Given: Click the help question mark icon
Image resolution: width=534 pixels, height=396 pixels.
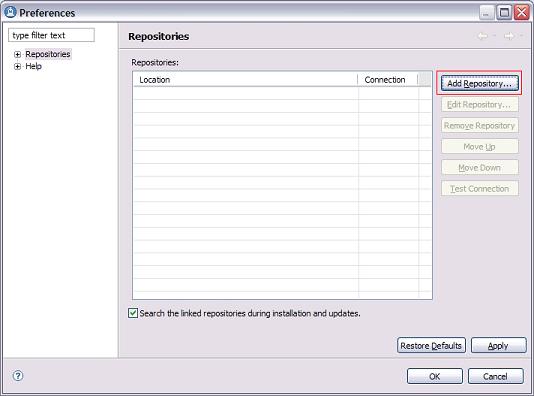Looking at the screenshot, I should pyautogui.click(x=18, y=376).
